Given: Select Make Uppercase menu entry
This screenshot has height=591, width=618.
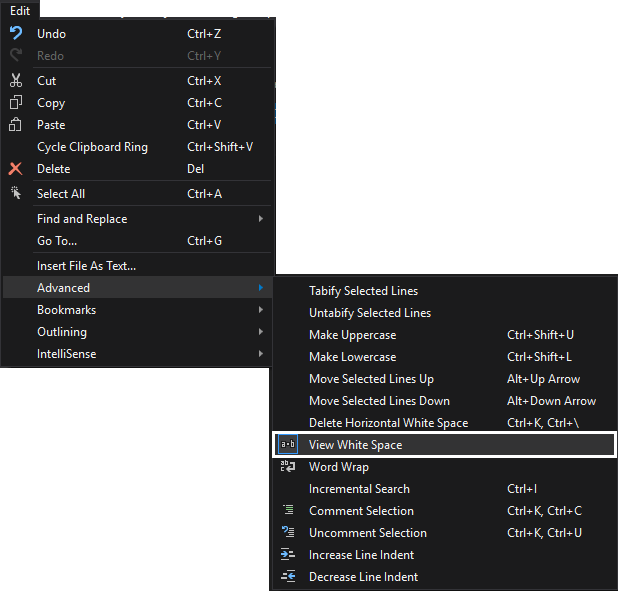Looking at the screenshot, I should pos(352,335).
